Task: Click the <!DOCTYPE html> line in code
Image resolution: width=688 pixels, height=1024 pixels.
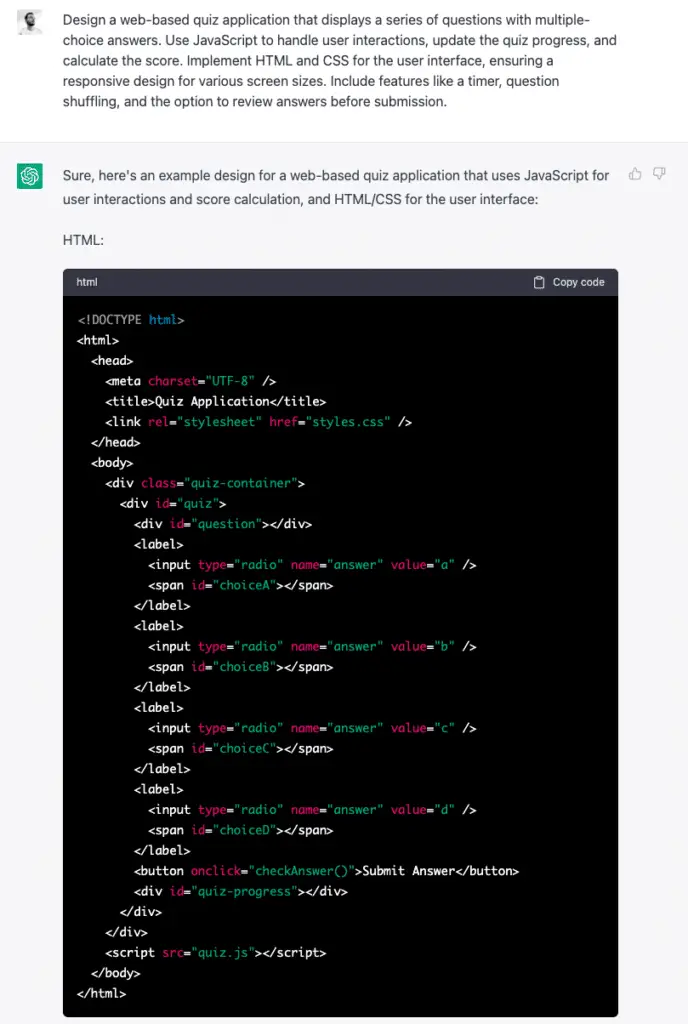Action: [131, 320]
